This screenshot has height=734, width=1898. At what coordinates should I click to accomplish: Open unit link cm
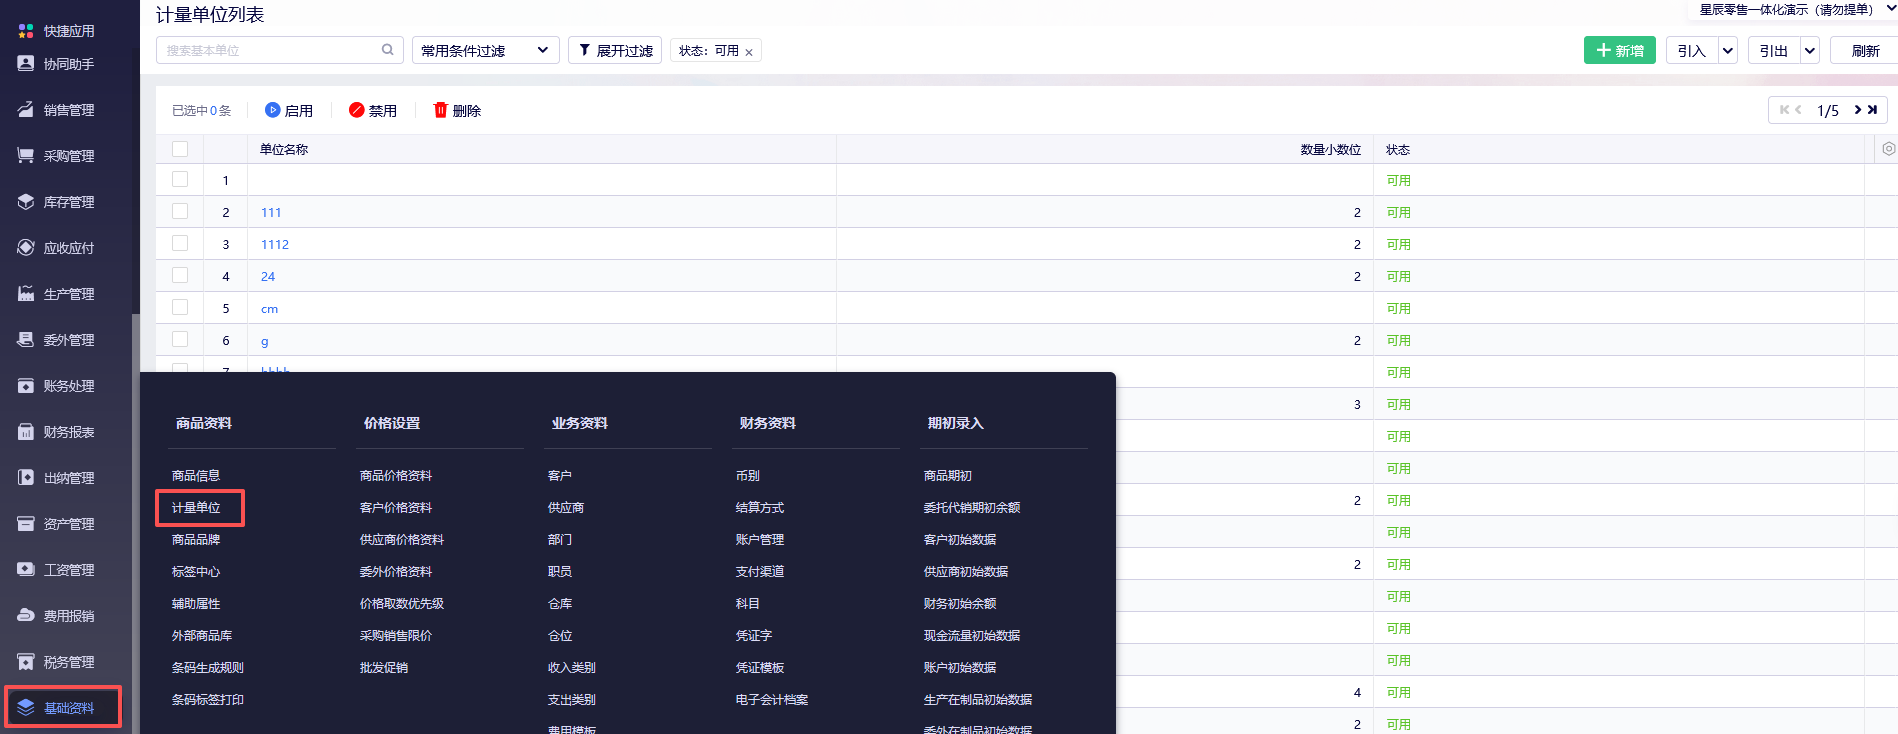pyautogui.click(x=269, y=308)
